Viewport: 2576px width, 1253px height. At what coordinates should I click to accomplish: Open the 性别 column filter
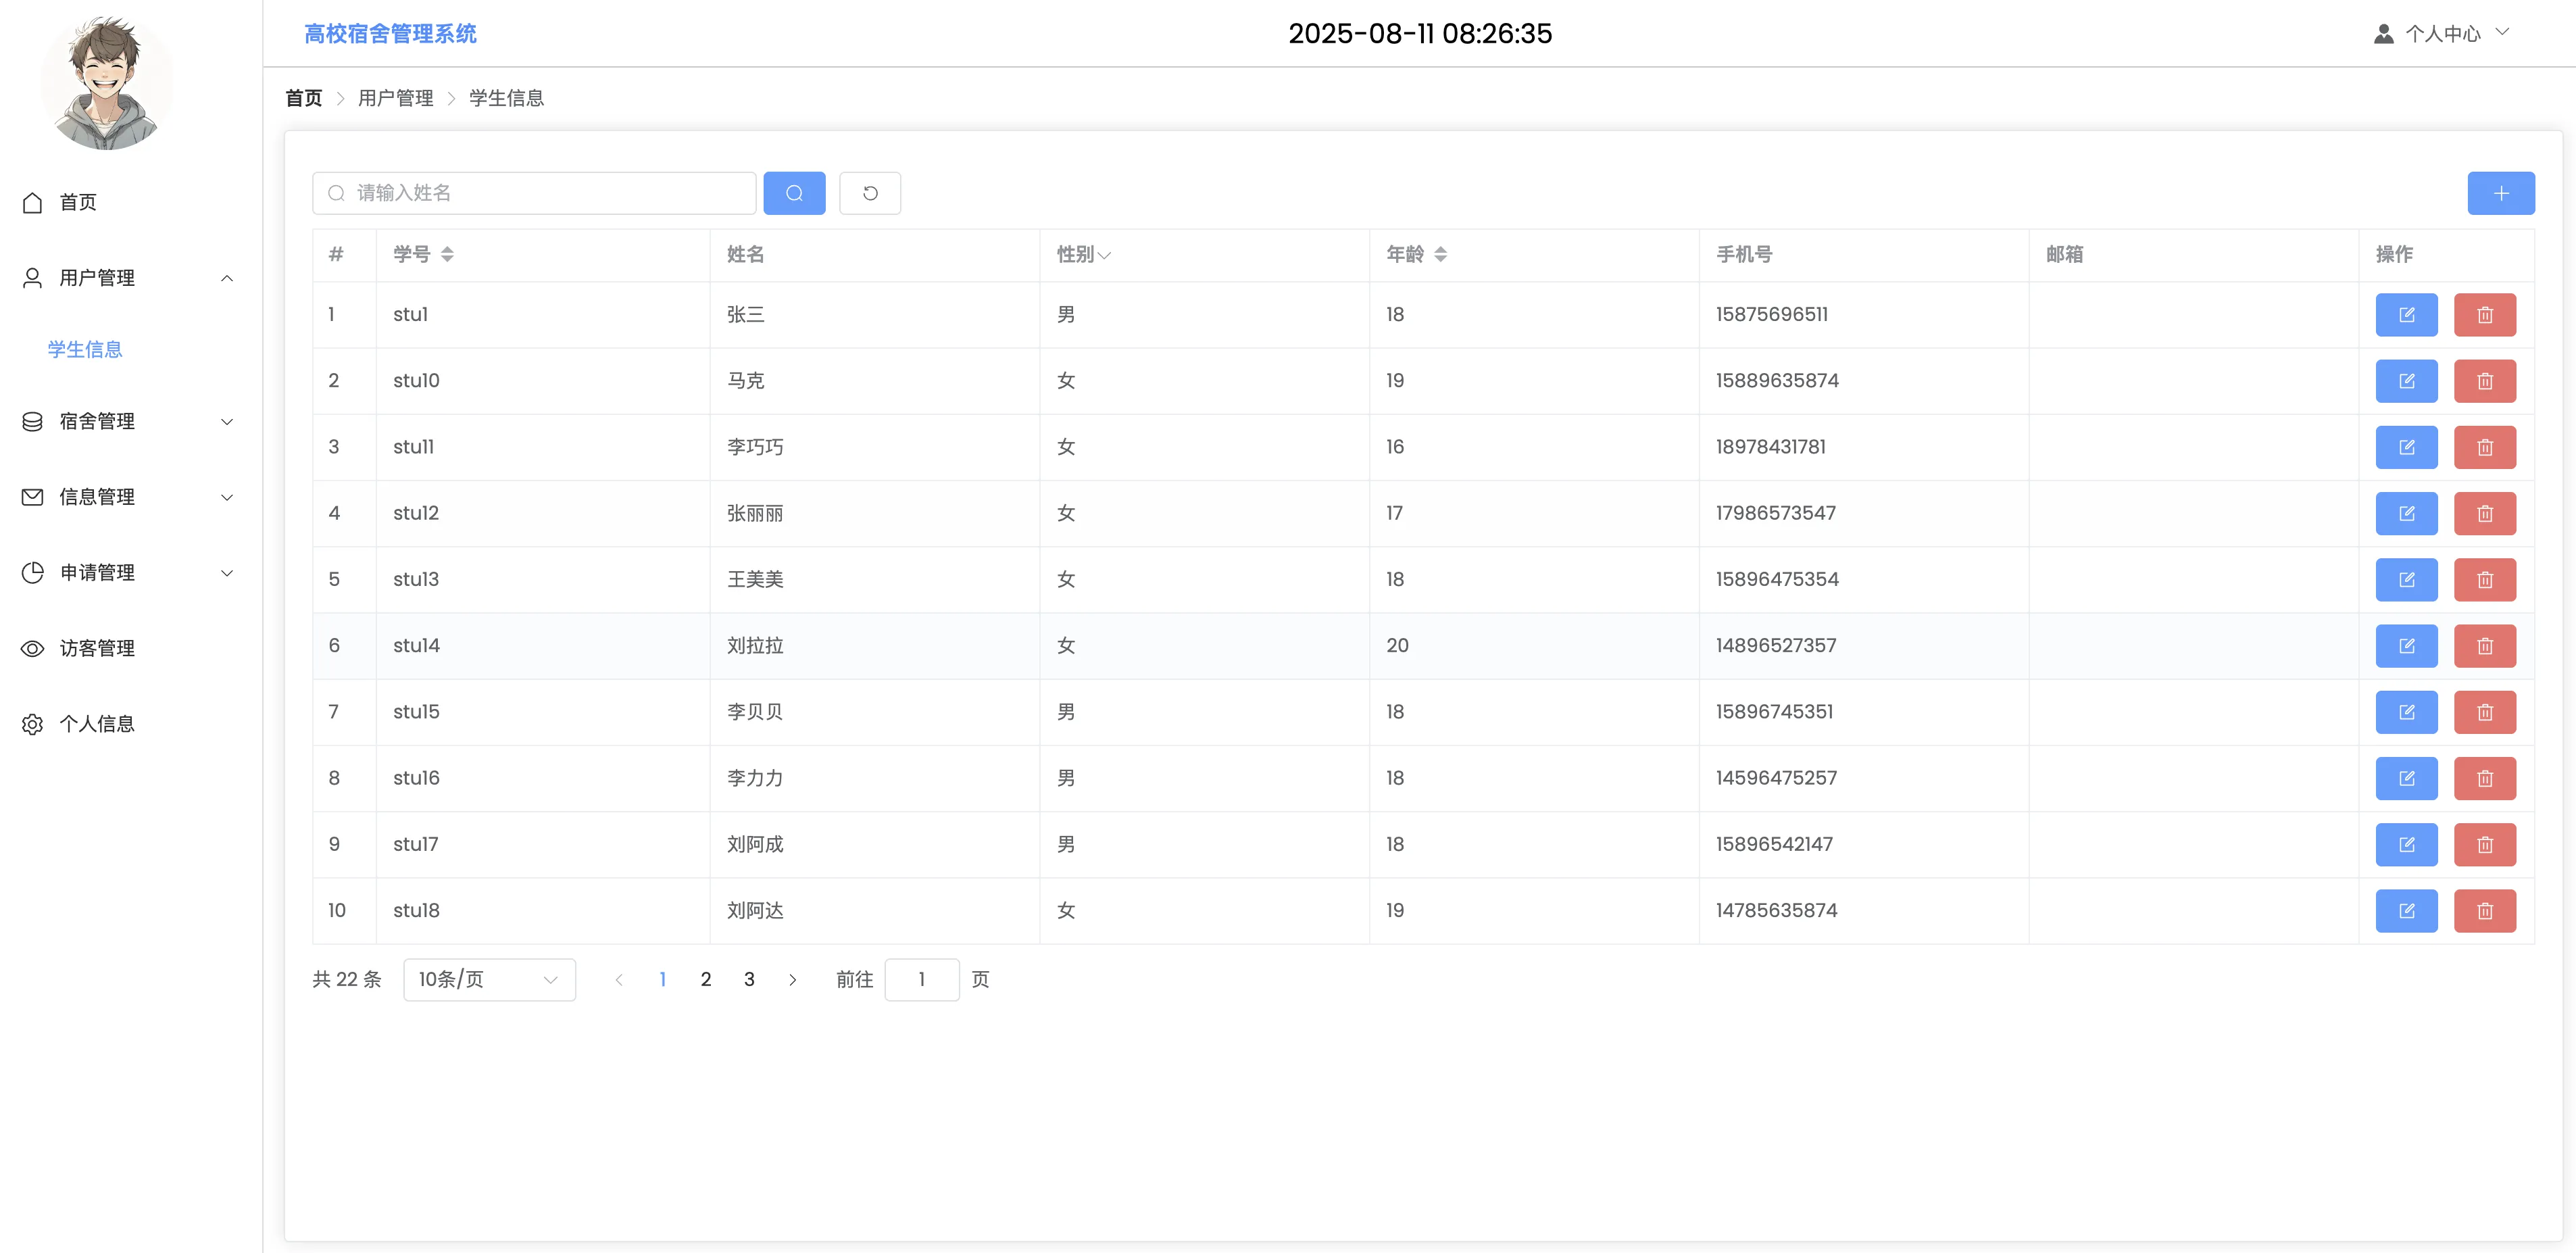click(1104, 255)
